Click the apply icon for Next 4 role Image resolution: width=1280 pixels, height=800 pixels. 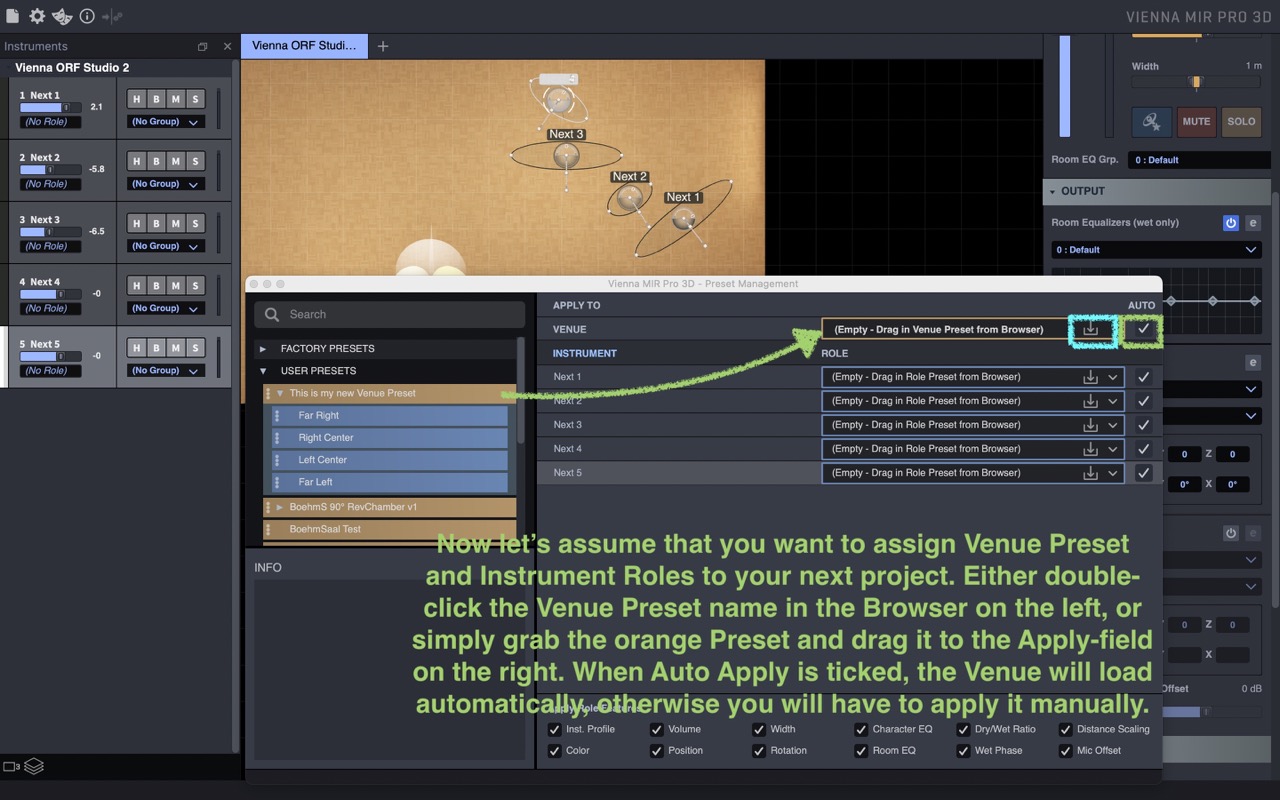[x=1091, y=449]
